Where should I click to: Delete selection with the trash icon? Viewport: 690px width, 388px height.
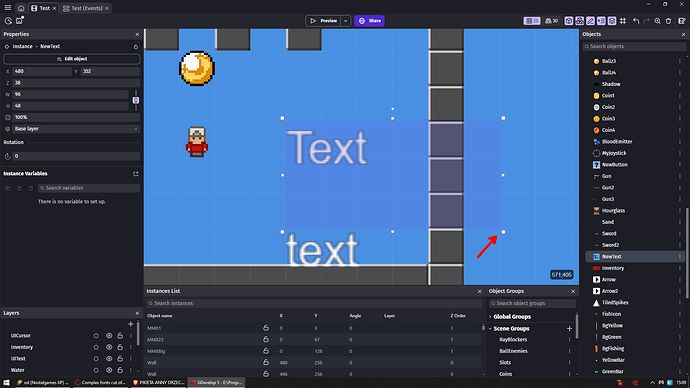pos(668,21)
